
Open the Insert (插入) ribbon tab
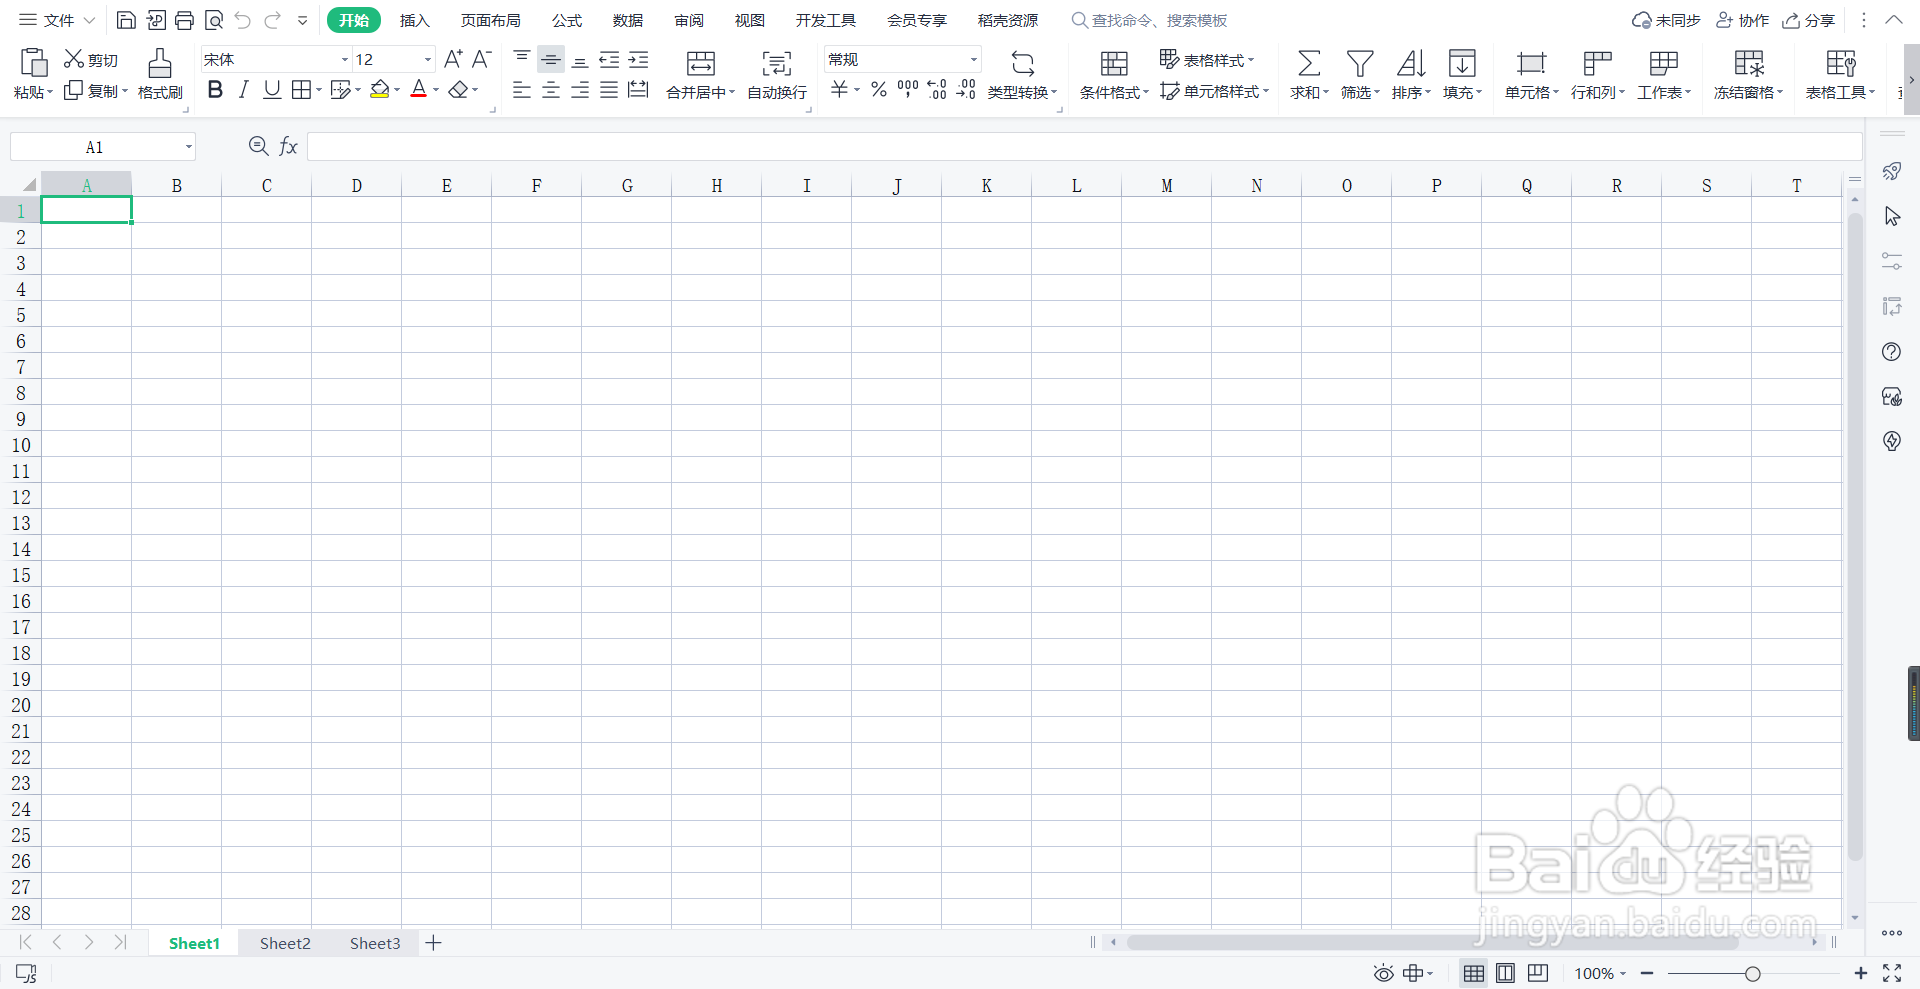click(x=414, y=20)
